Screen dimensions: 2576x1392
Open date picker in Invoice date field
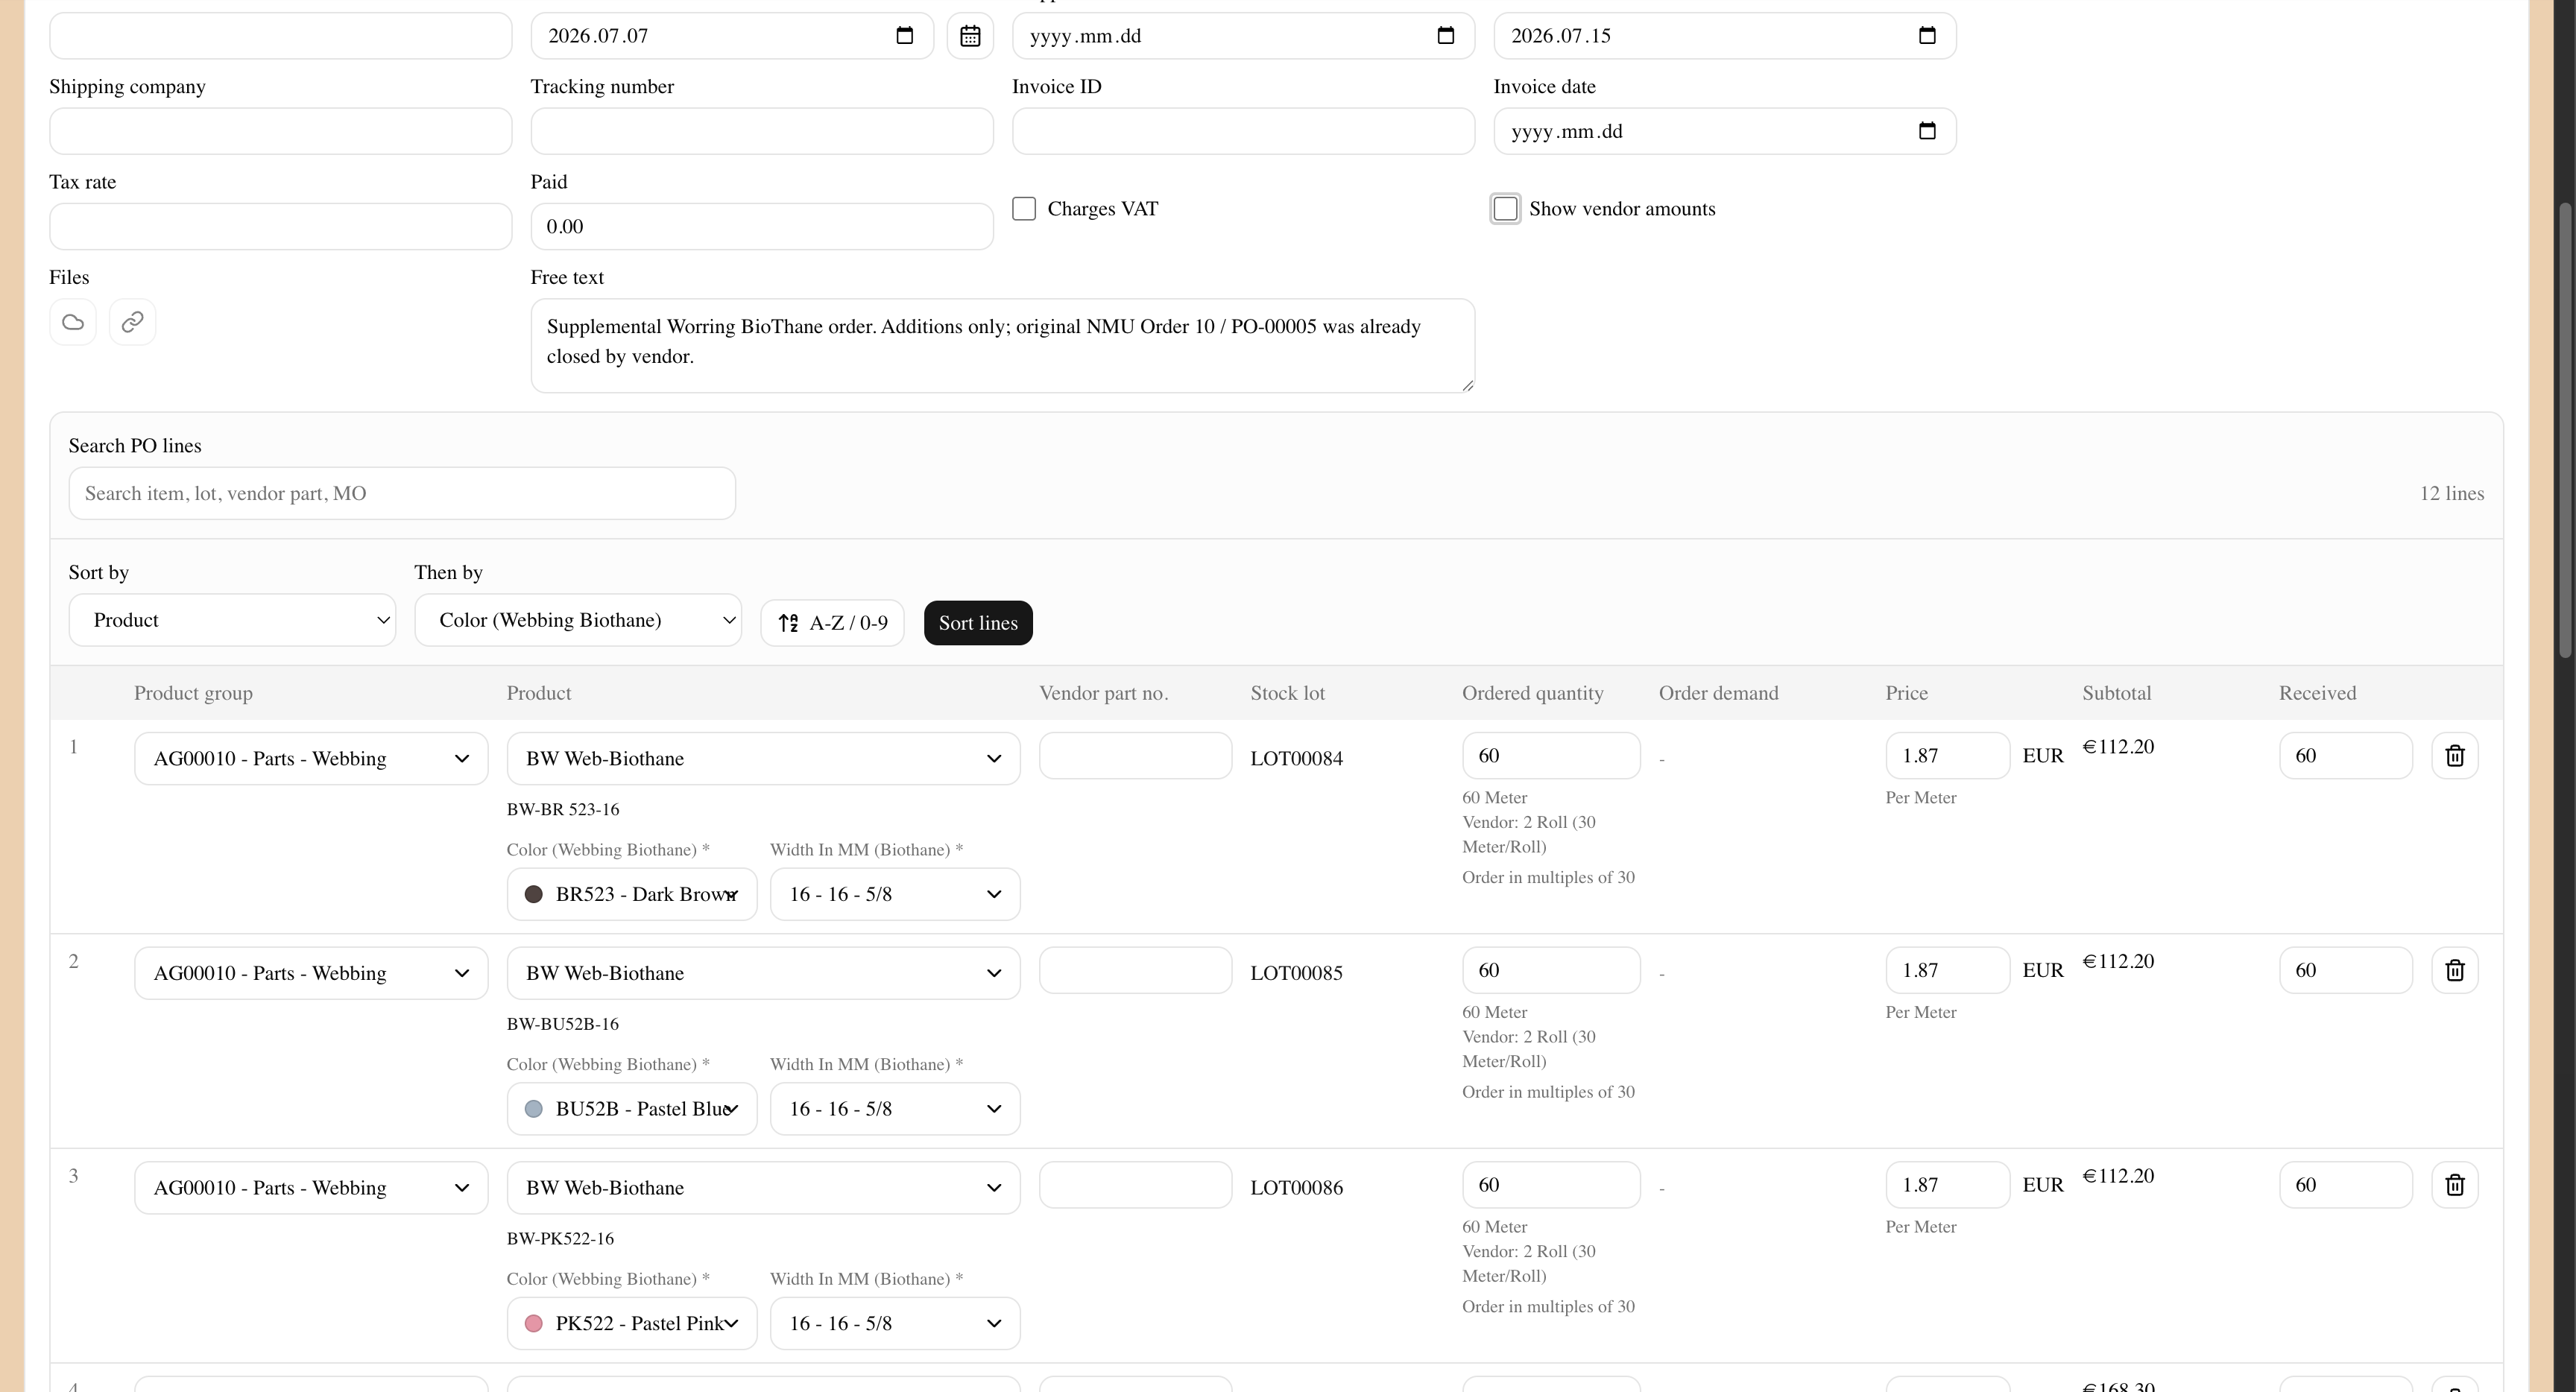(x=1927, y=131)
